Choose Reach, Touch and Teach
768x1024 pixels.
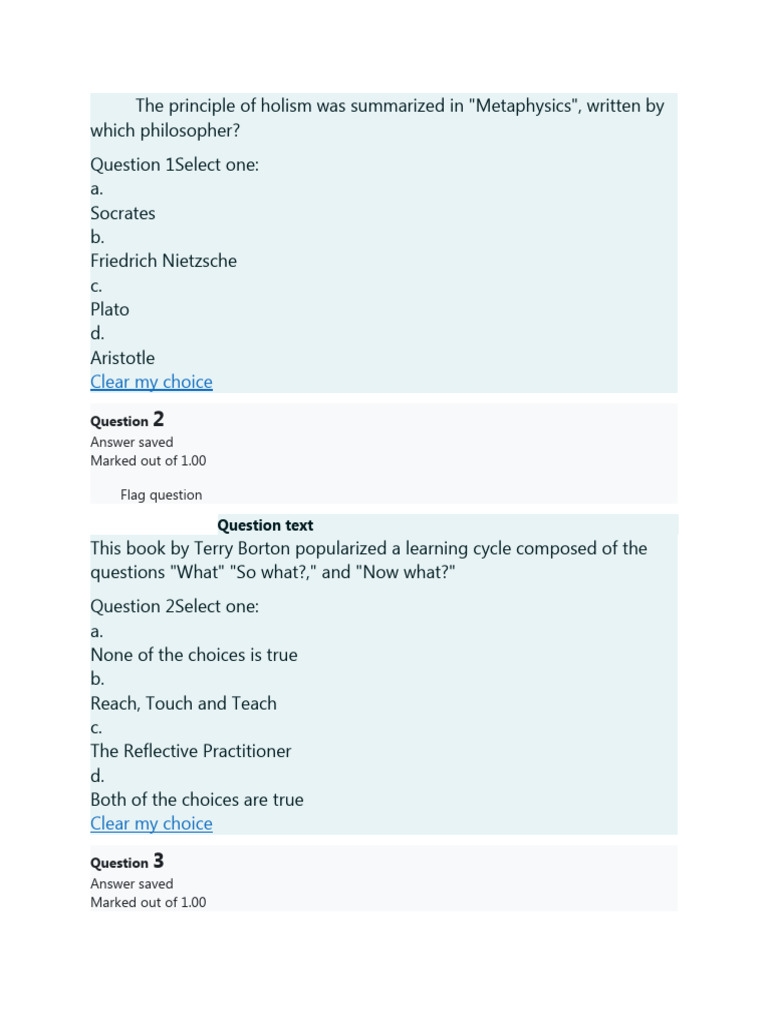(183, 703)
